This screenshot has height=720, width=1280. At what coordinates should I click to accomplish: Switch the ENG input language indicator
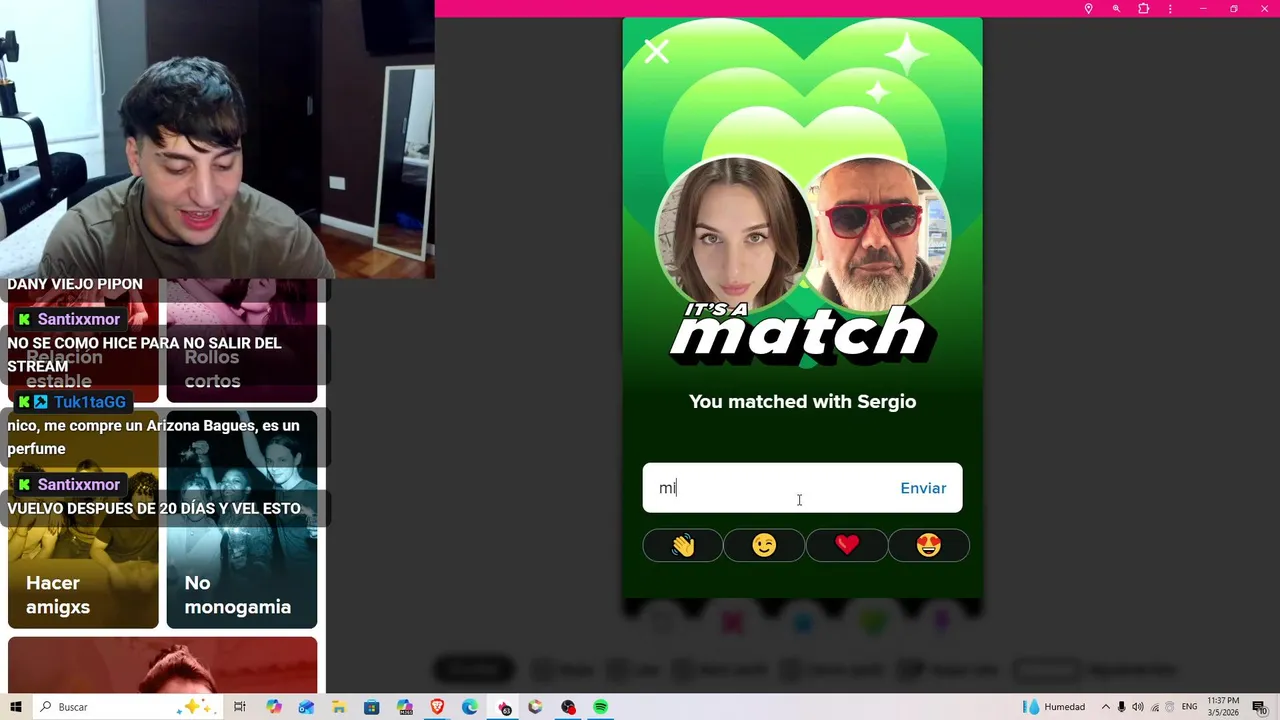(x=1190, y=707)
